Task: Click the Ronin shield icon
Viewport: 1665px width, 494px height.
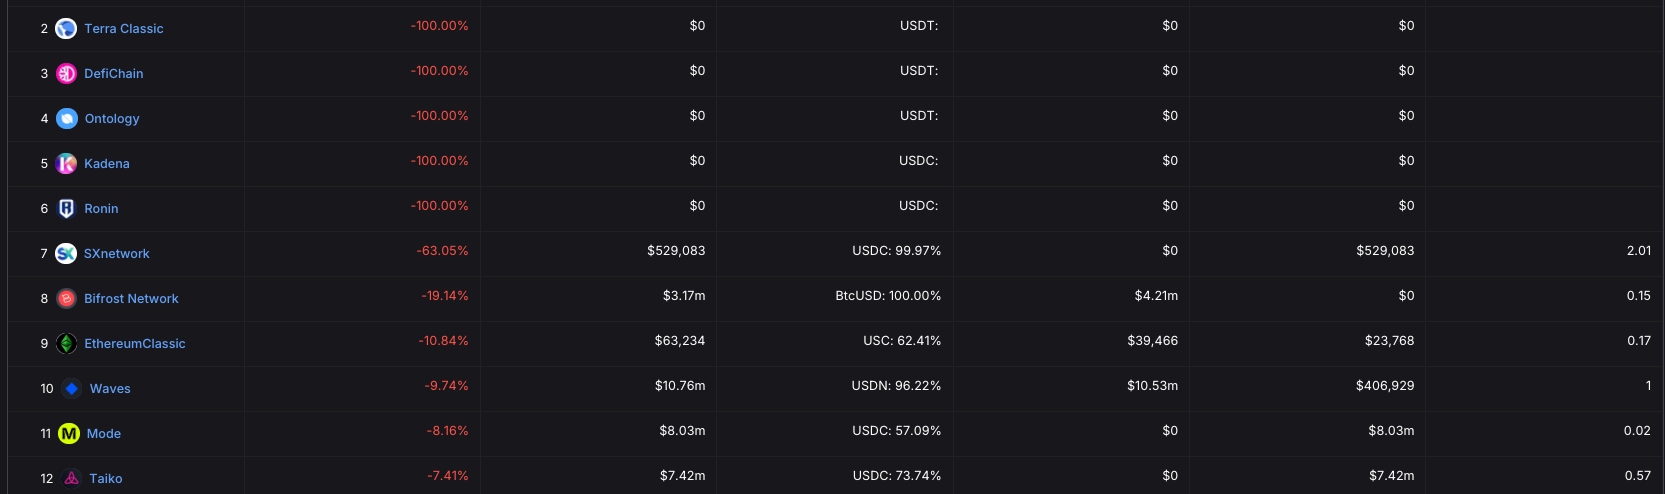Action: click(x=66, y=209)
